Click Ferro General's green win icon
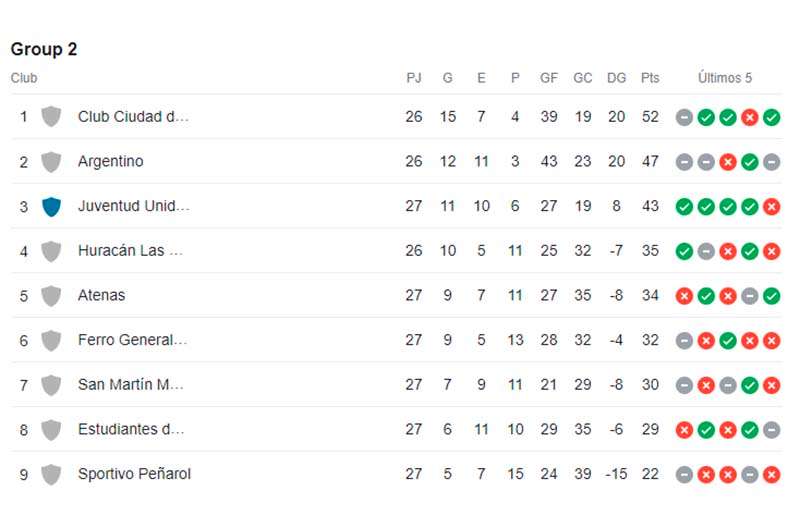 728,341
